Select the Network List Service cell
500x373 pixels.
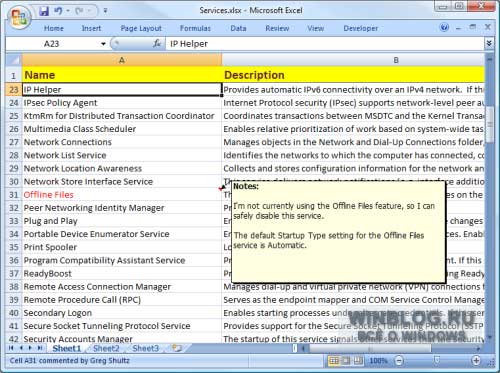point(122,155)
